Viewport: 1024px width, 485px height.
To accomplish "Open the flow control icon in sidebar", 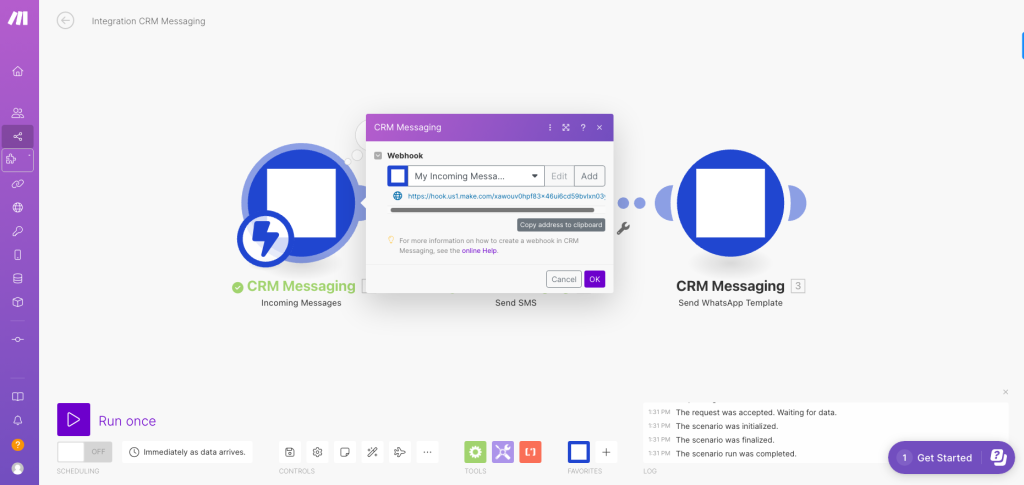I will (x=18, y=339).
